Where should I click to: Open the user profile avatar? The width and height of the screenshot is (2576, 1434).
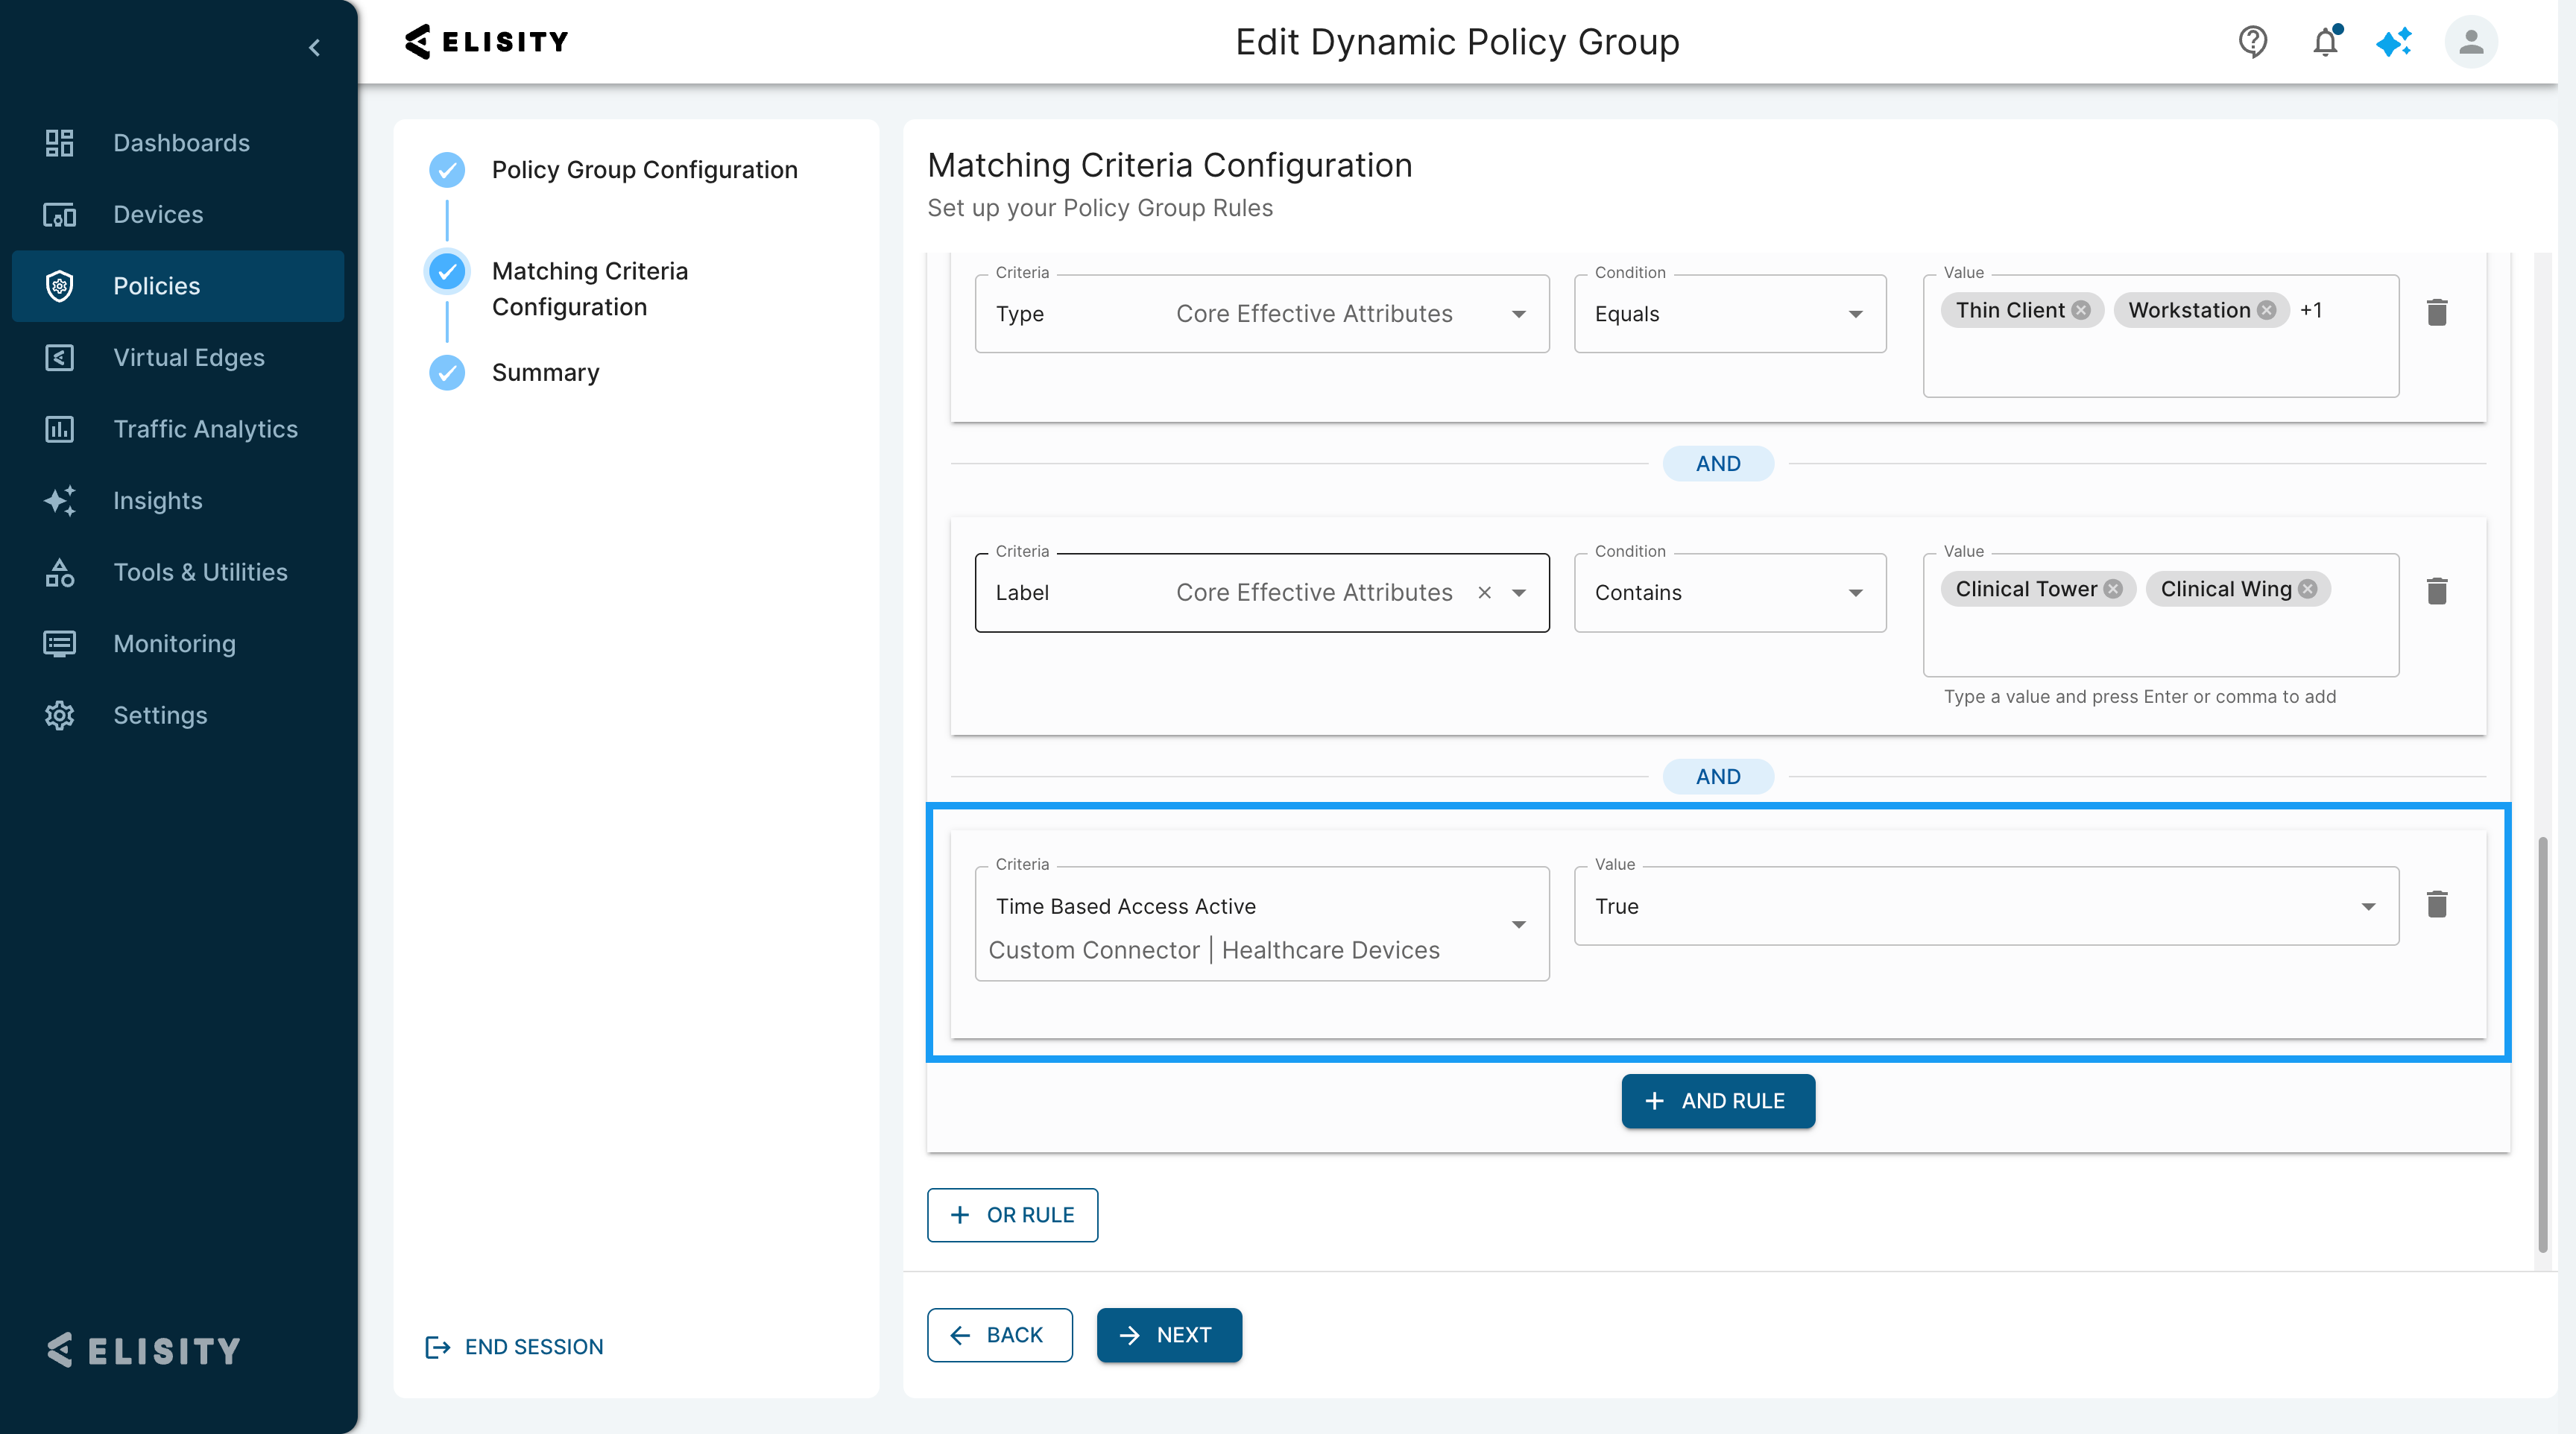pos(2470,42)
